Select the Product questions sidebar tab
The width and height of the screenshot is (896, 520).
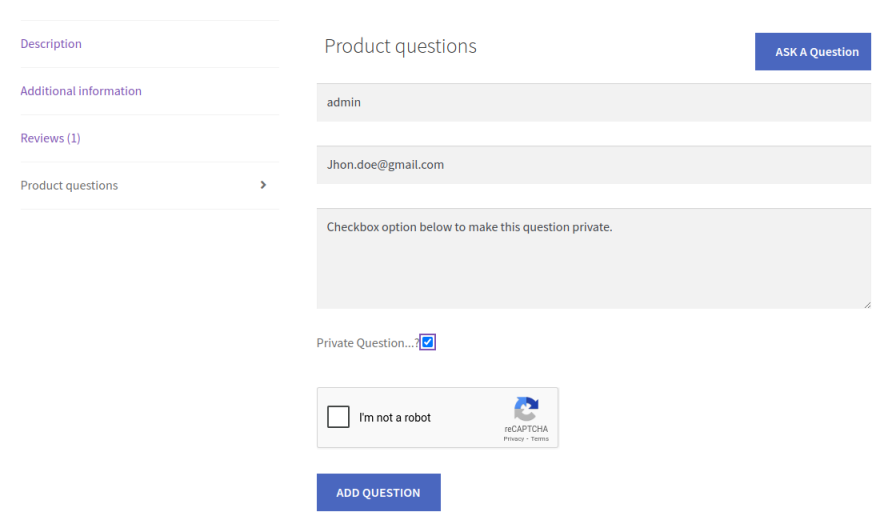point(69,185)
